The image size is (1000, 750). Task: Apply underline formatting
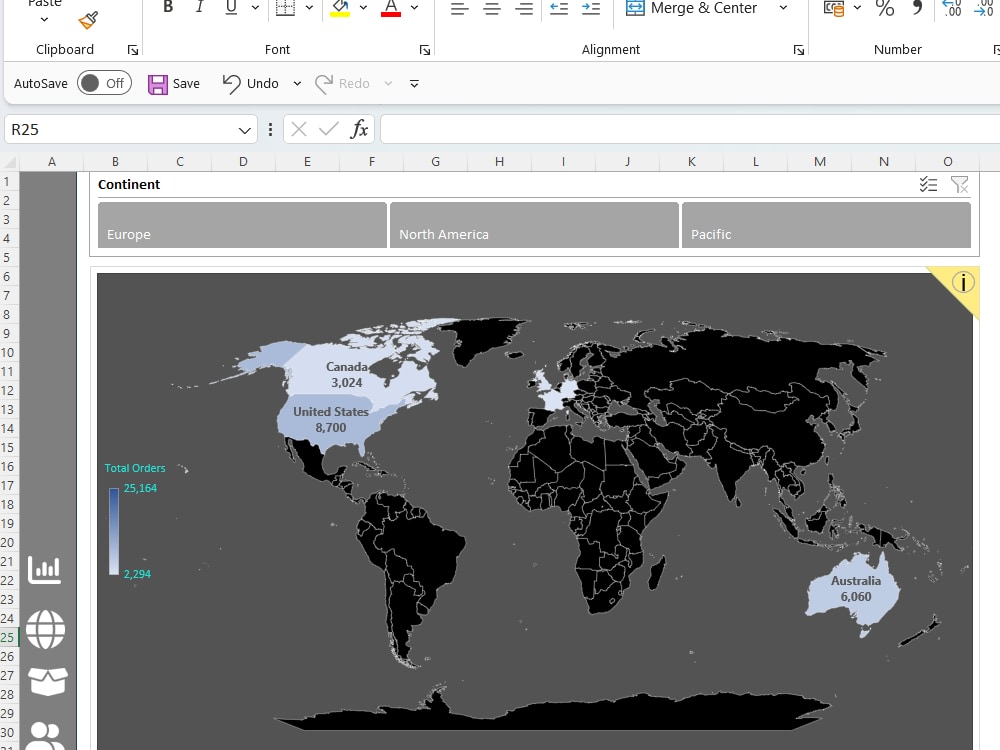231,7
